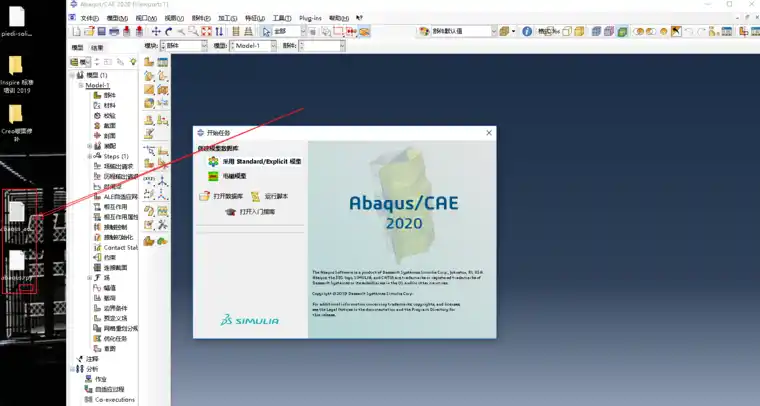Open the Model-1 model dropdown
This screenshot has width=760, height=406.
coord(253,46)
